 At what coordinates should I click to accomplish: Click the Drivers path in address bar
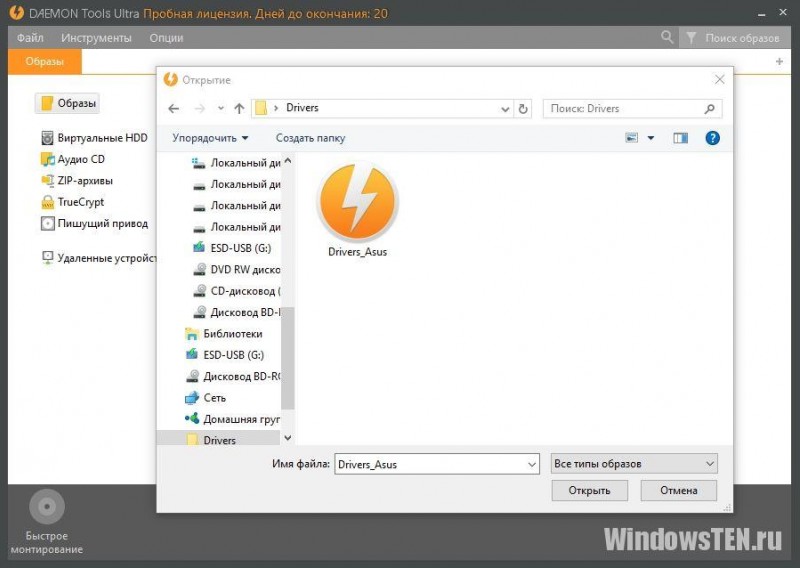[302, 108]
